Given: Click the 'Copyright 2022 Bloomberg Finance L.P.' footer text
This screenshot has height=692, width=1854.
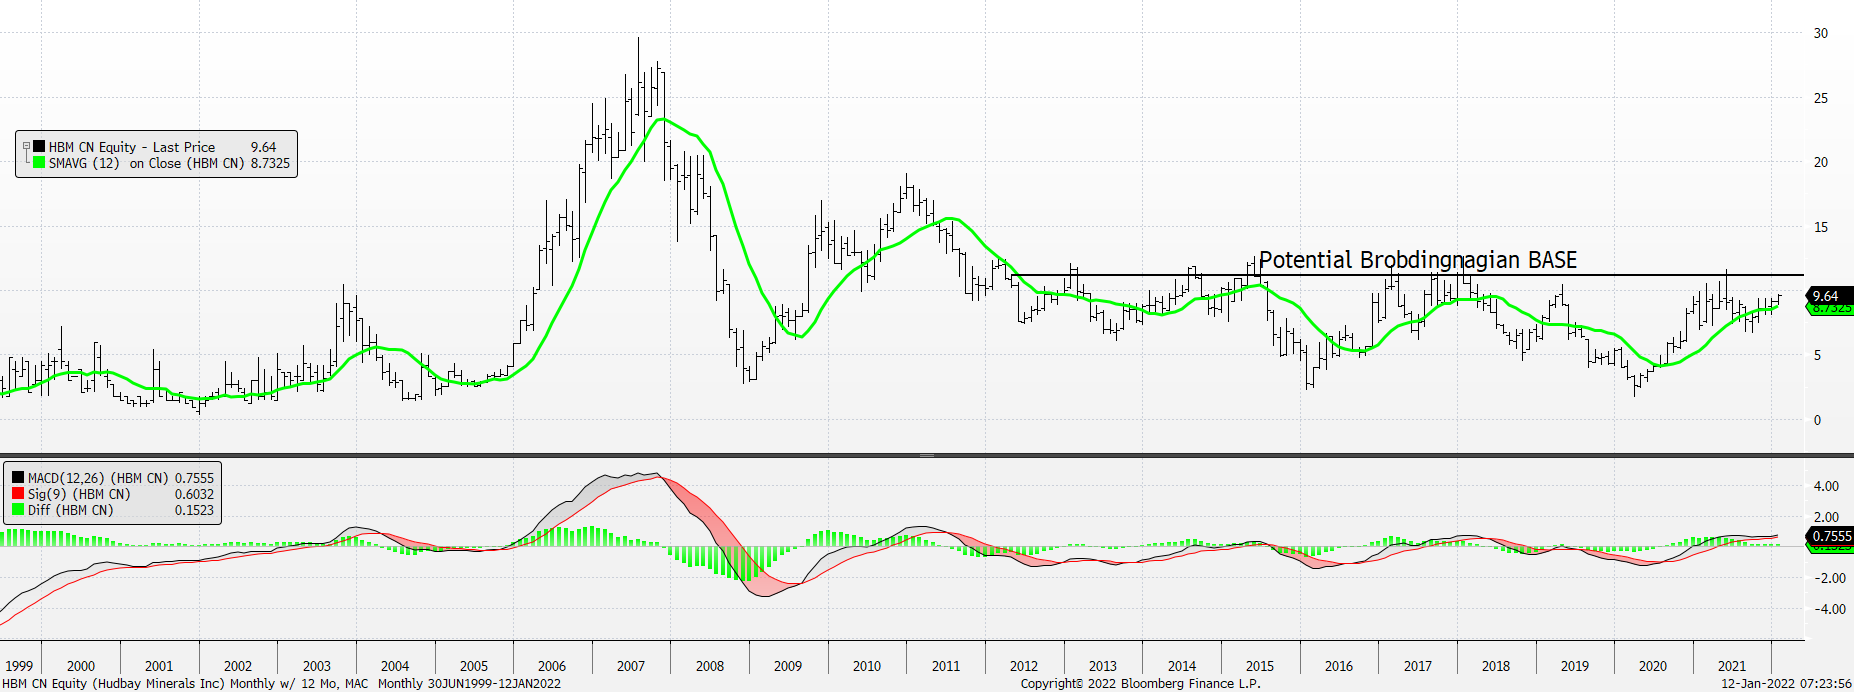Looking at the screenshot, I should pos(1141,684).
